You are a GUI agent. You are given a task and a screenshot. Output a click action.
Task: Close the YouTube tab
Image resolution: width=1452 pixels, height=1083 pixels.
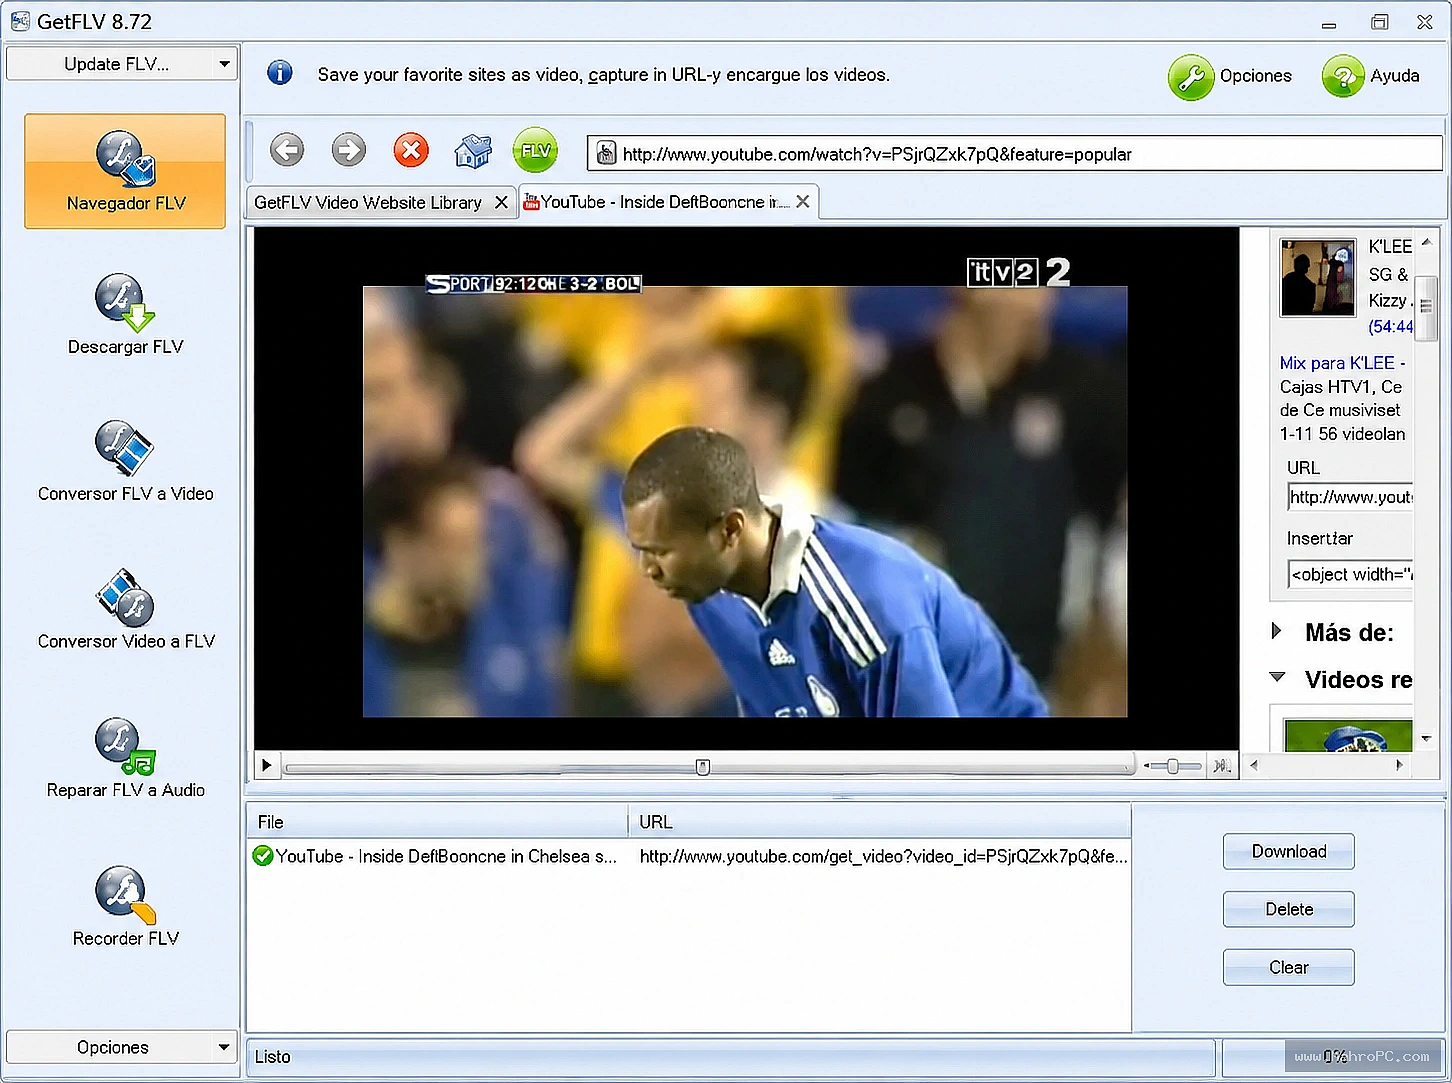pos(802,201)
